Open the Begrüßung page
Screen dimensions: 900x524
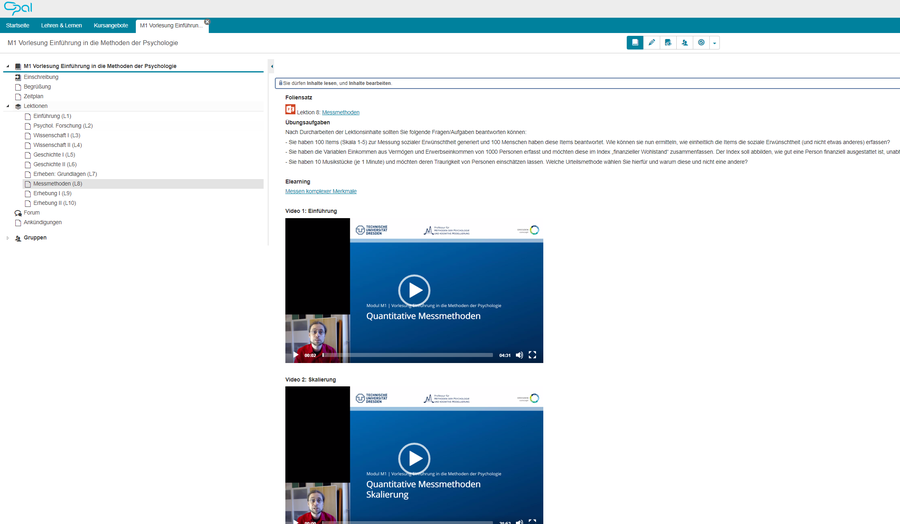[x=37, y=87]
